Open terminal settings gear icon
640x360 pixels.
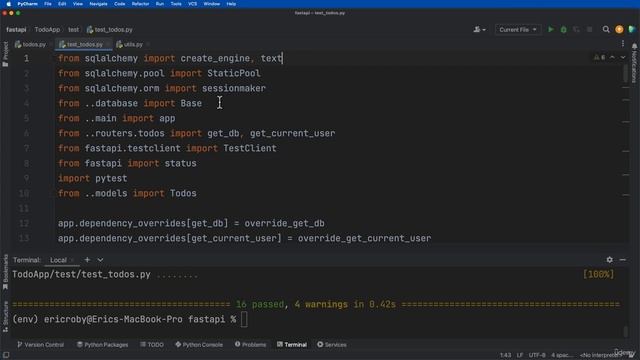[x=609, y=260]
